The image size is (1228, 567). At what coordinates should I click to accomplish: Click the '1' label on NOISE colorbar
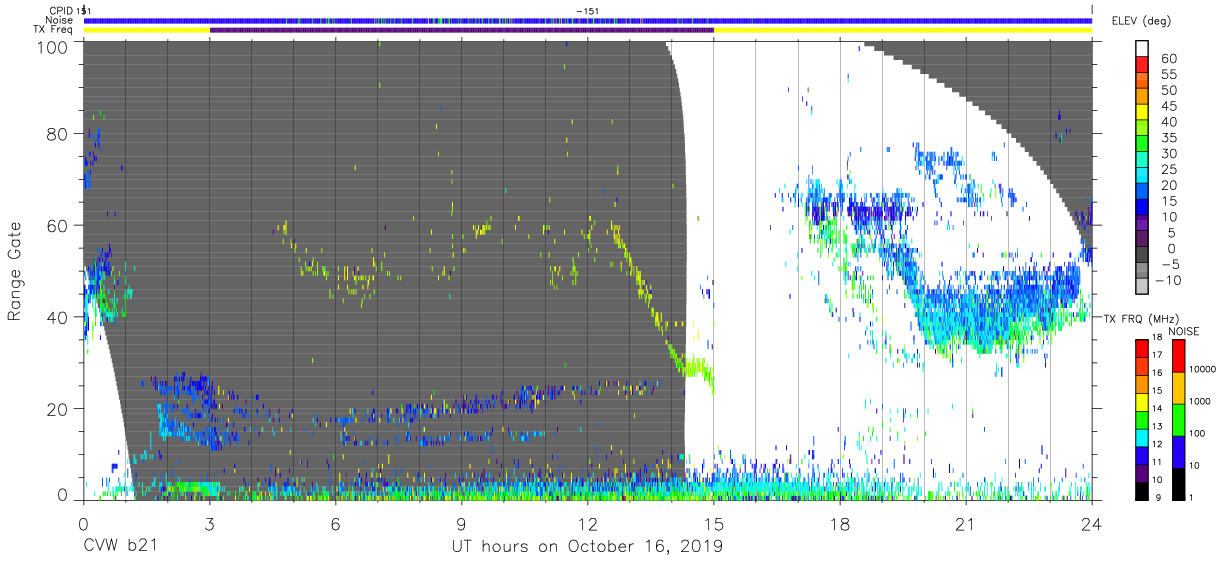1191,497
